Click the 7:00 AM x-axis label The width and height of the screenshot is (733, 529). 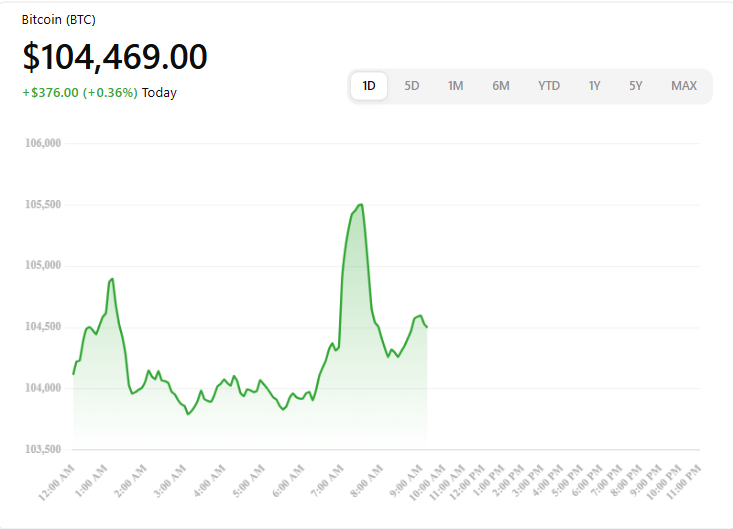[327, 480]
